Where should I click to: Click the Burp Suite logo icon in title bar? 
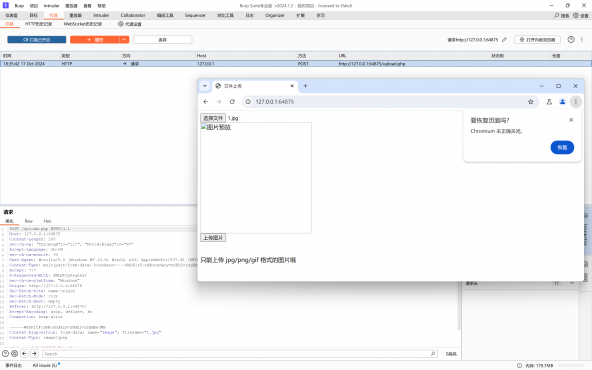(6, 5)
